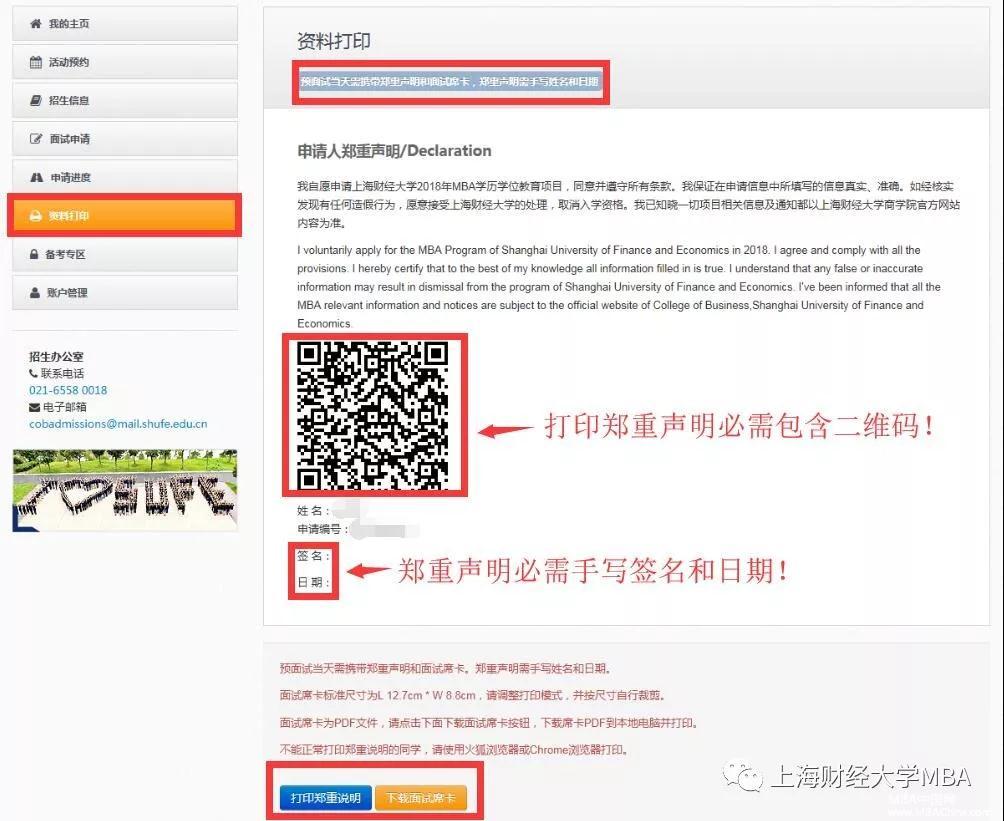Go to 招生信息 in the sidebar
The image size is (1004, 821).
coord(125,101)
